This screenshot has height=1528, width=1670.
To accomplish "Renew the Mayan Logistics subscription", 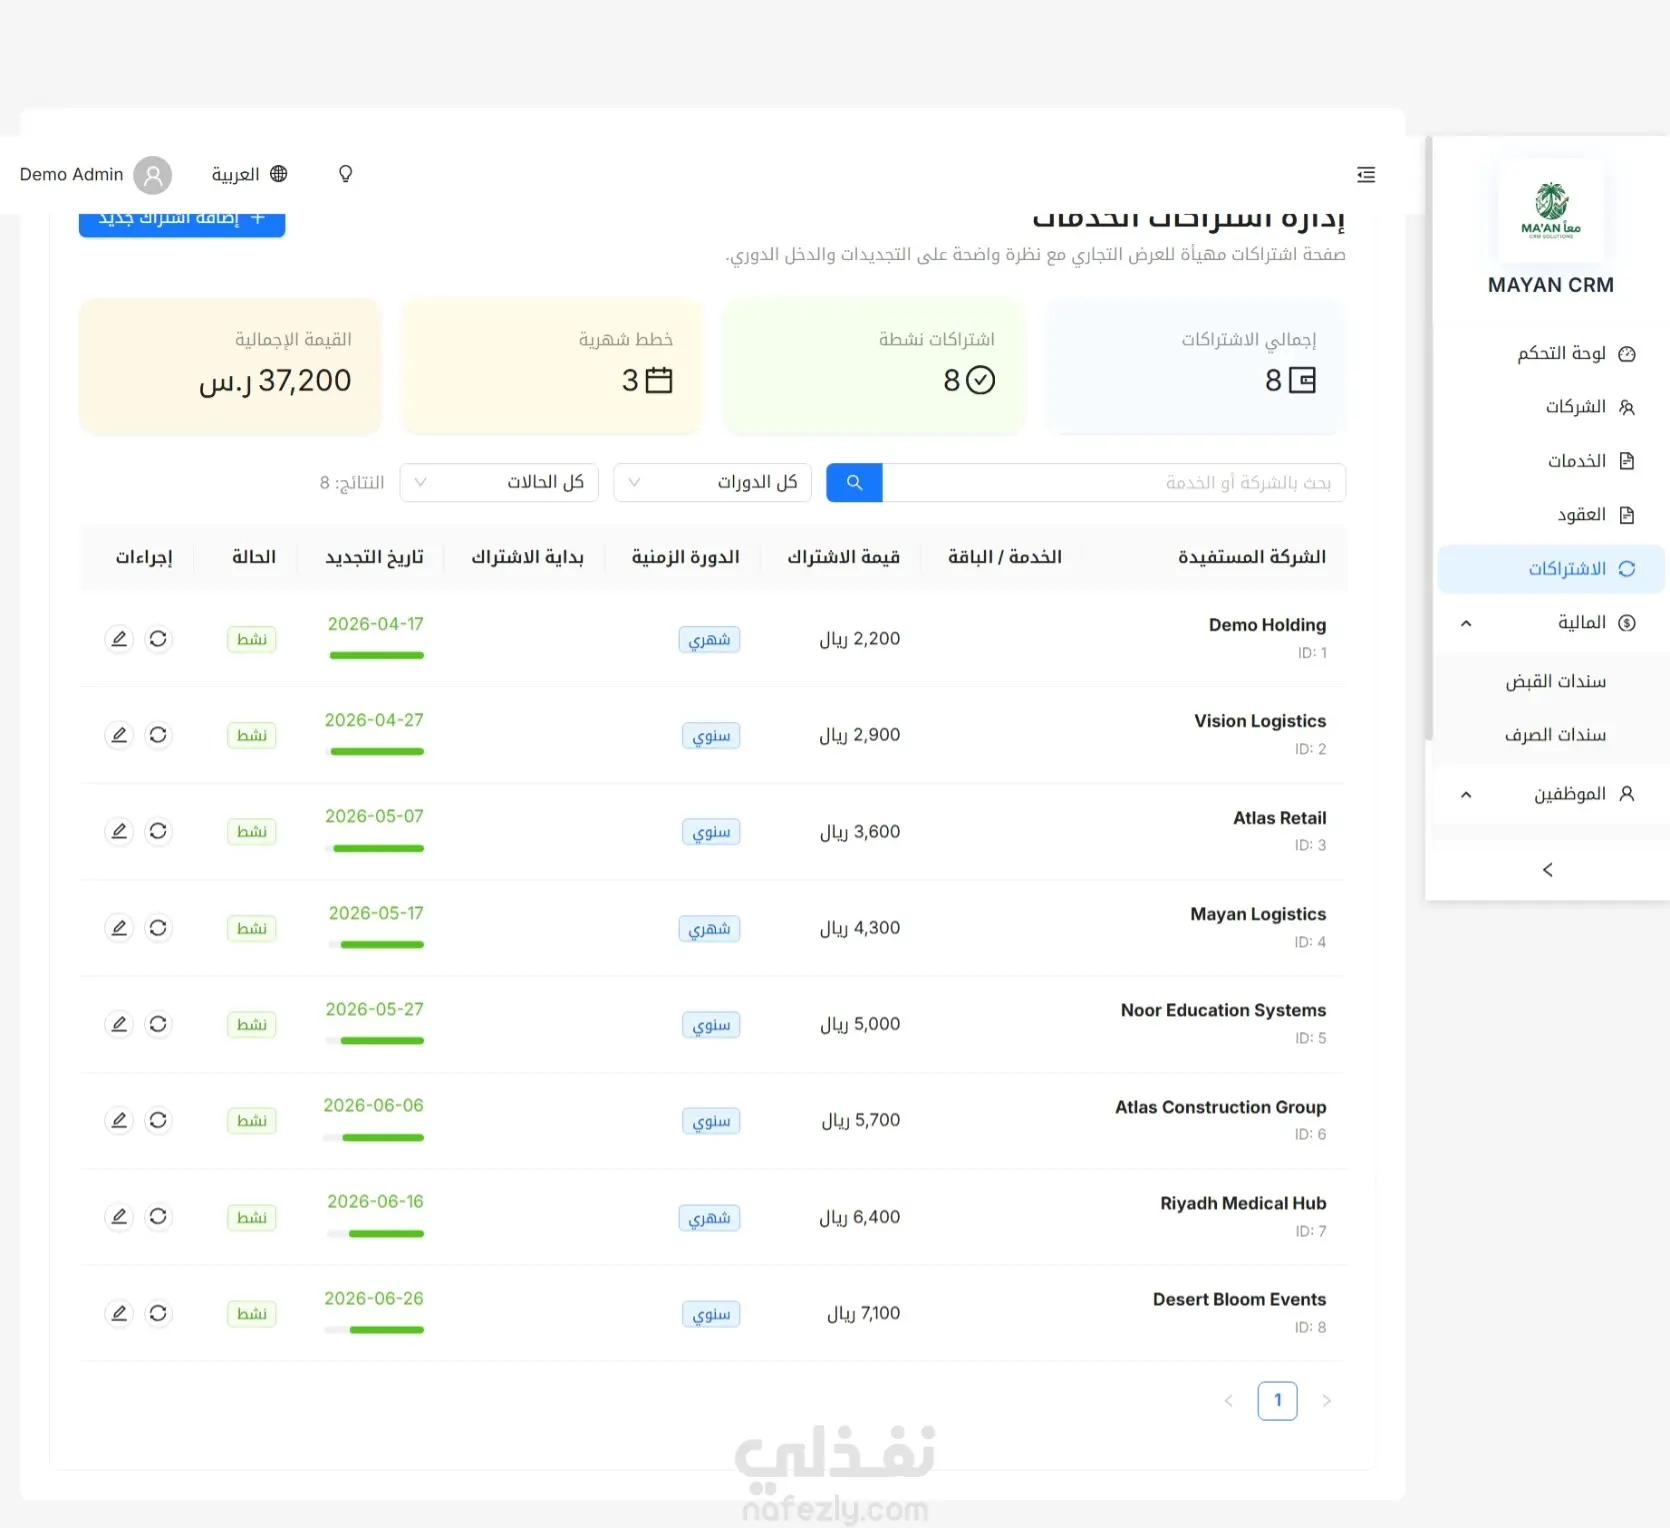I will pyautogui.click(x=158, y=928).
